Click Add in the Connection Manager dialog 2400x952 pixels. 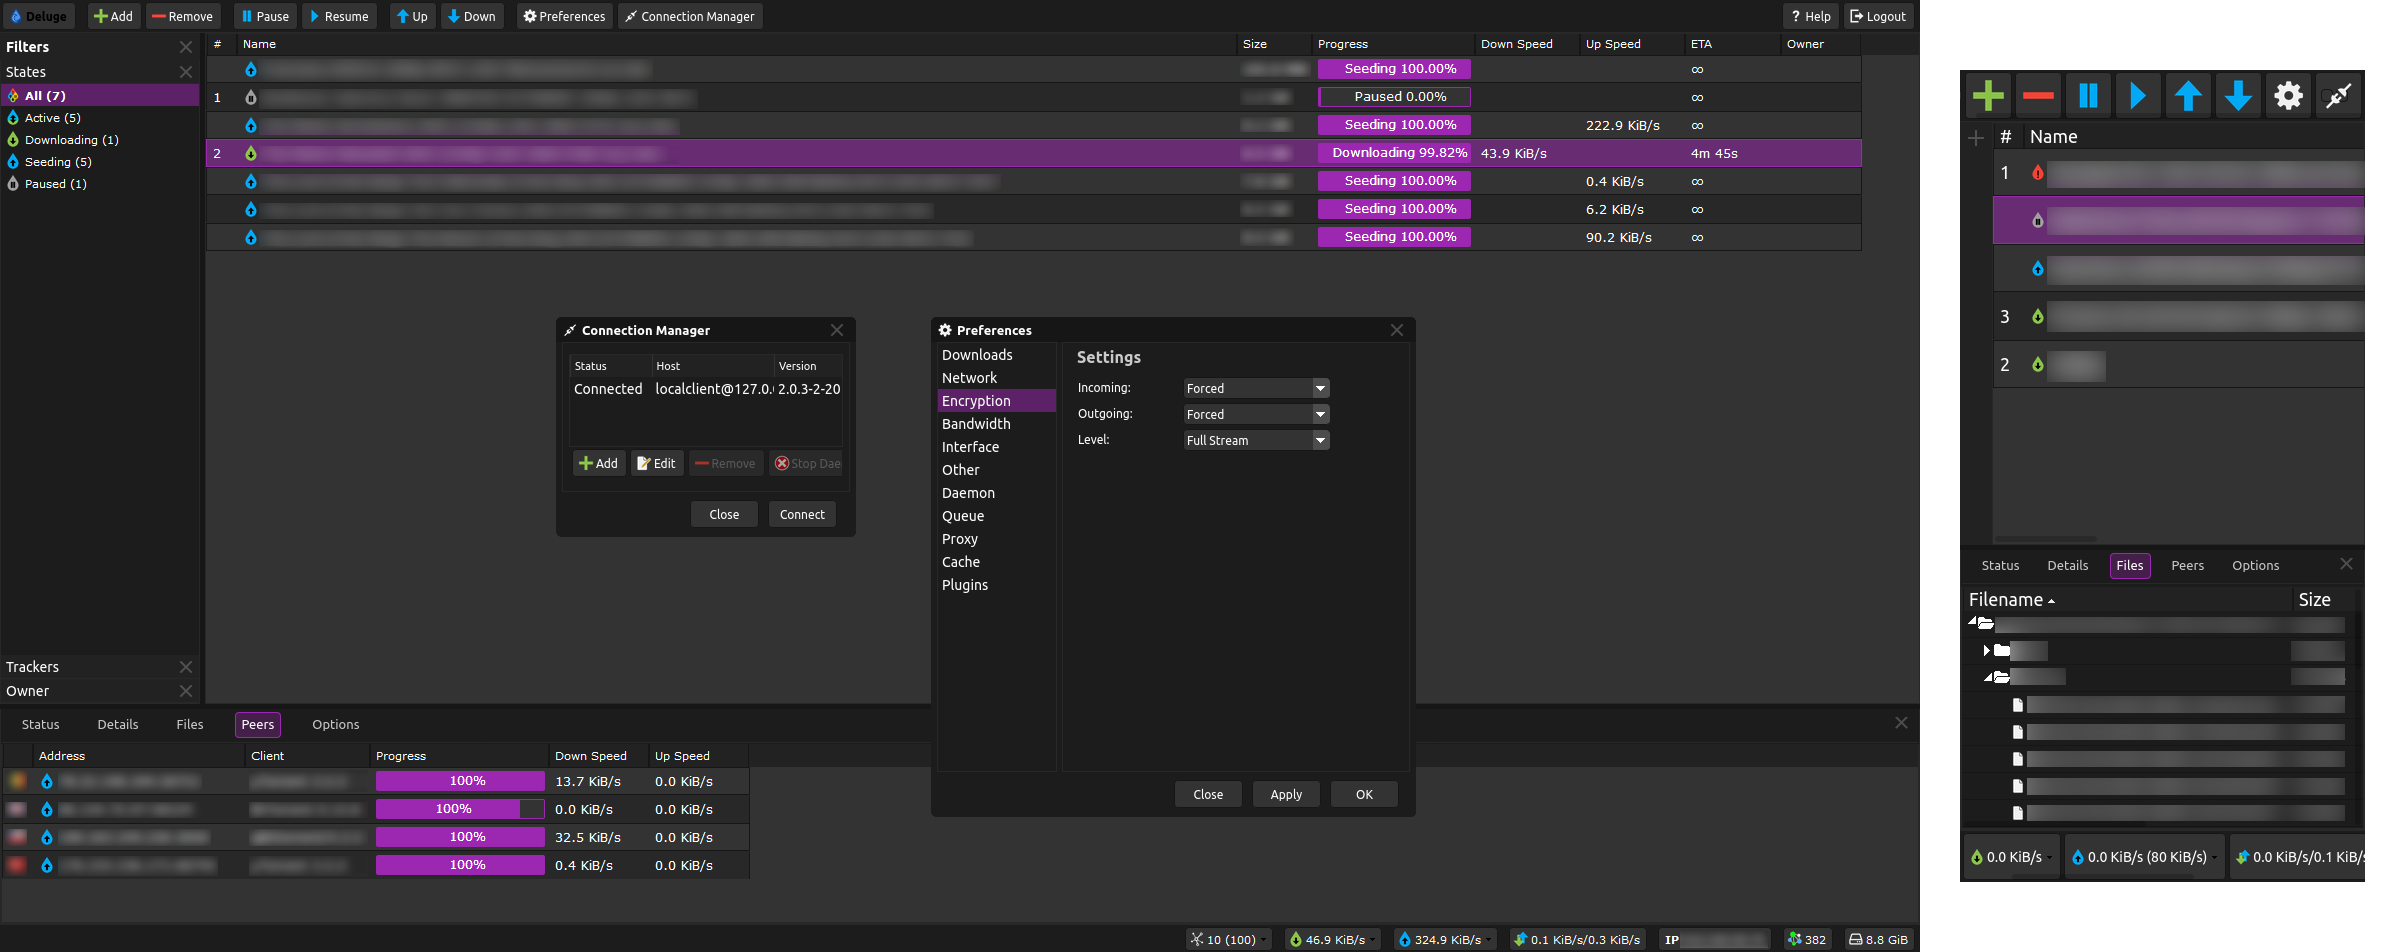click(599, 463)
